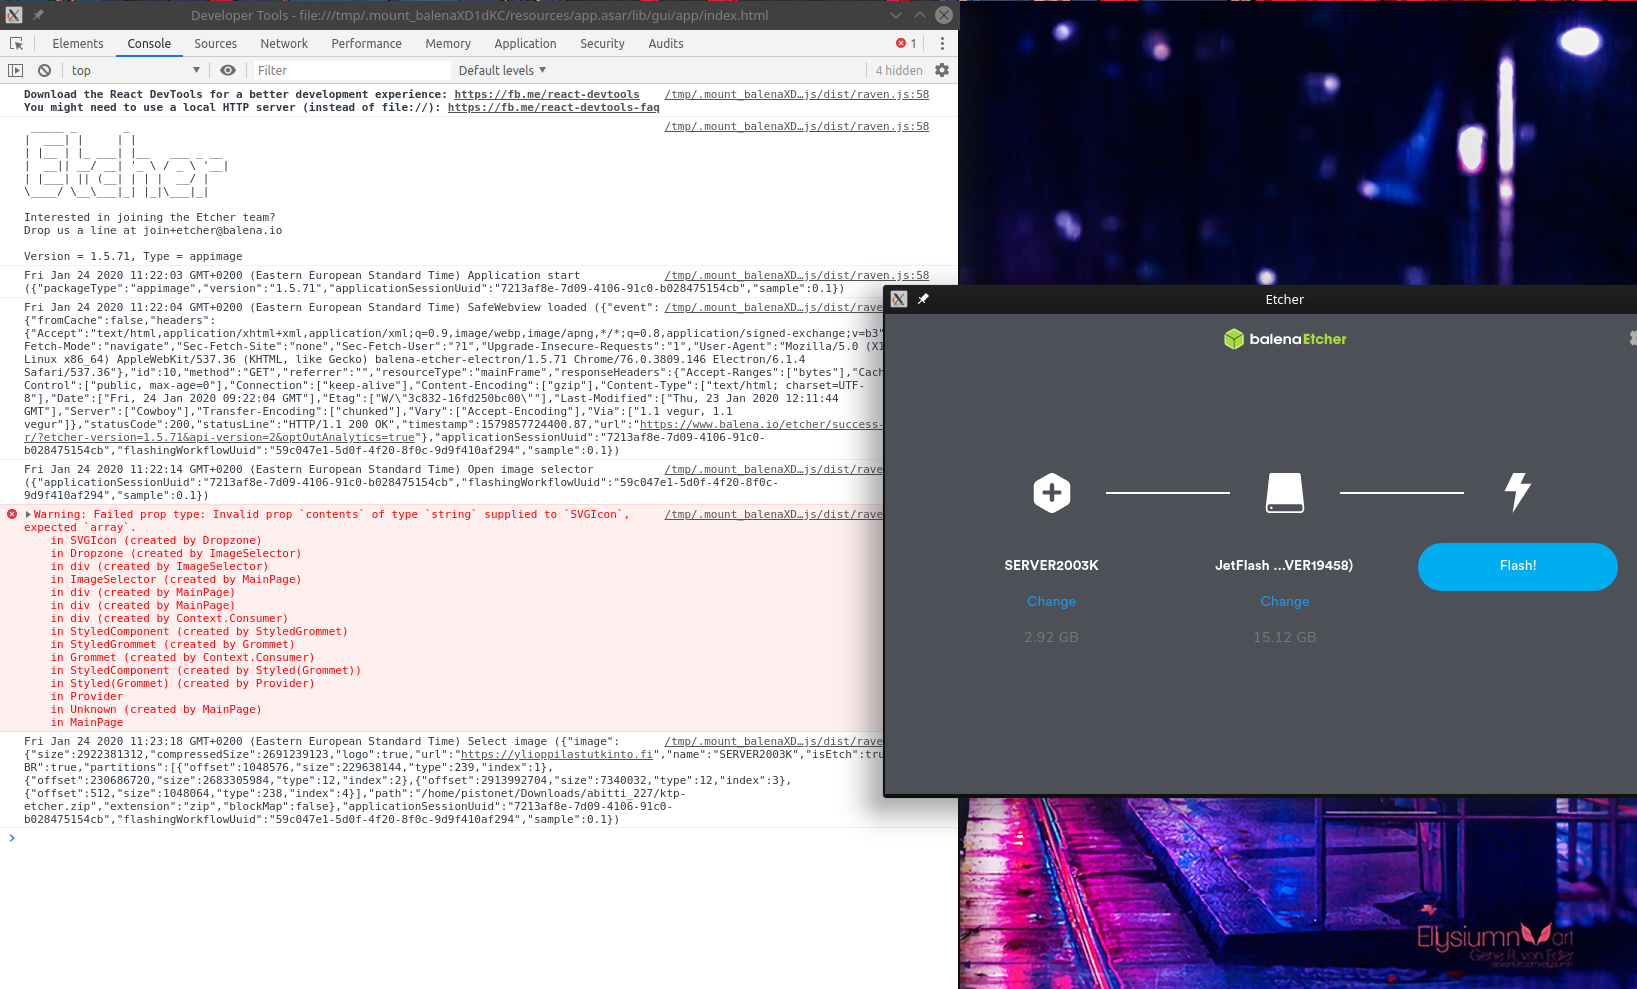Open Etcher settings with the gear icon
The width and height of the screenshot is (1637, 989).
(1630, 338)
